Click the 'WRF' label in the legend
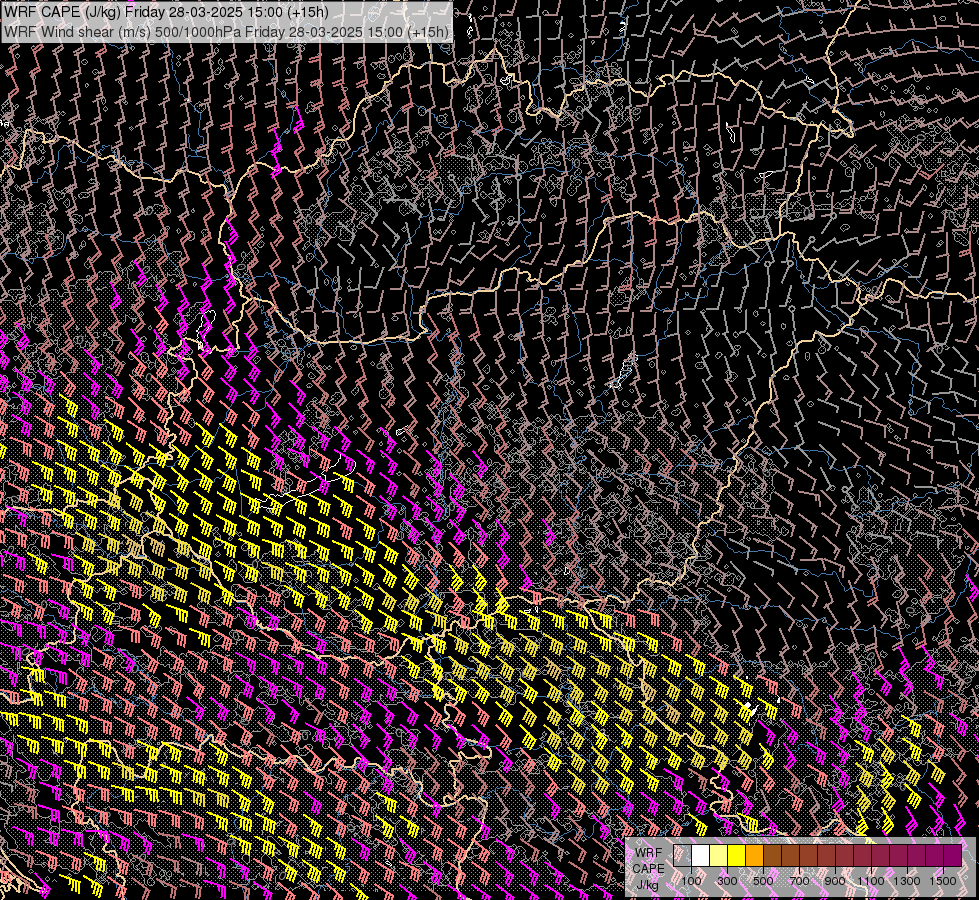The image size is (979, 900). tap(648, 853)
